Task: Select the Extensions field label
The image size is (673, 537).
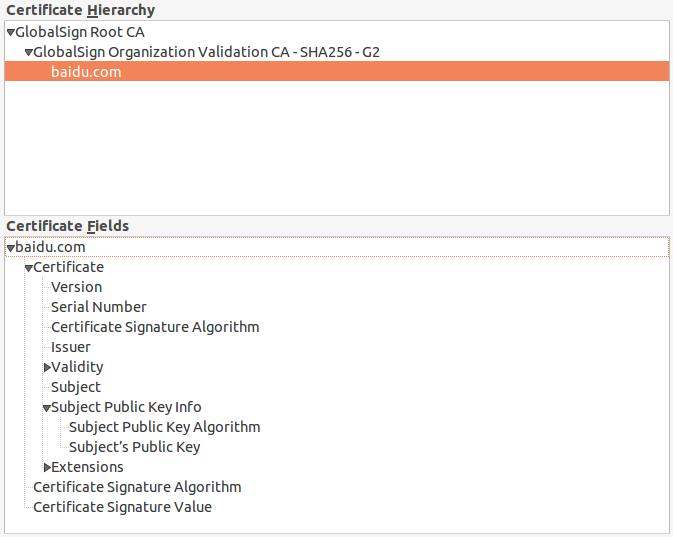Action: 88,467
